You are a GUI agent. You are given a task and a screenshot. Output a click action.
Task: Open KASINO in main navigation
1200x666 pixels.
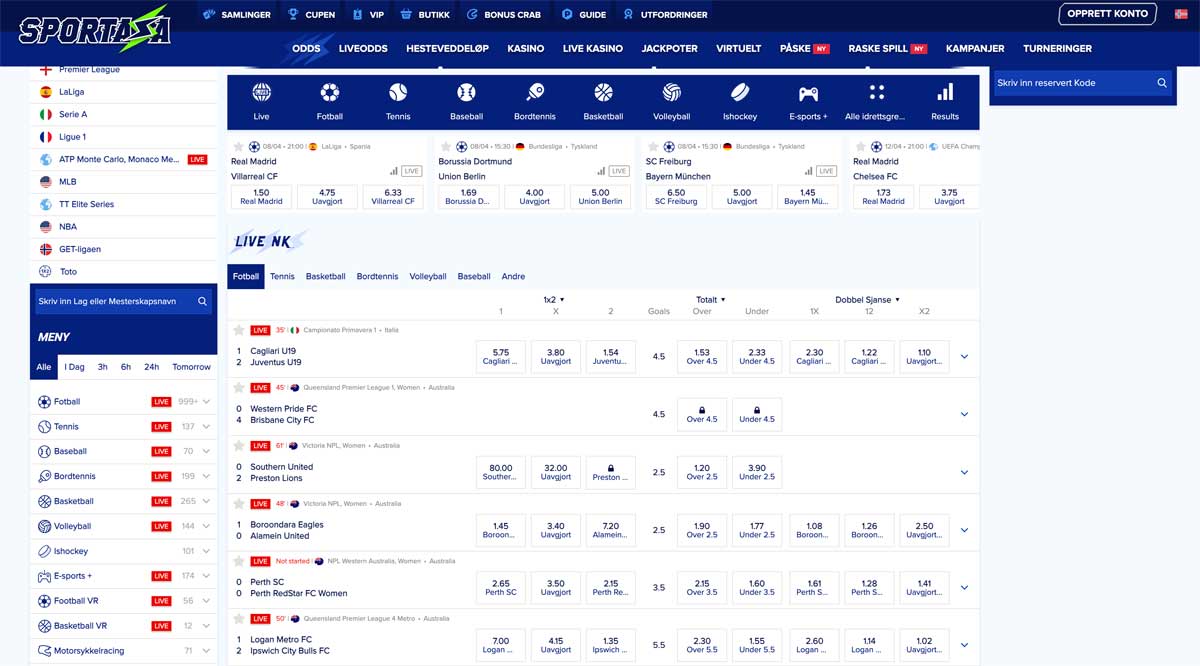pyautogui.click(x=526, y=48)
